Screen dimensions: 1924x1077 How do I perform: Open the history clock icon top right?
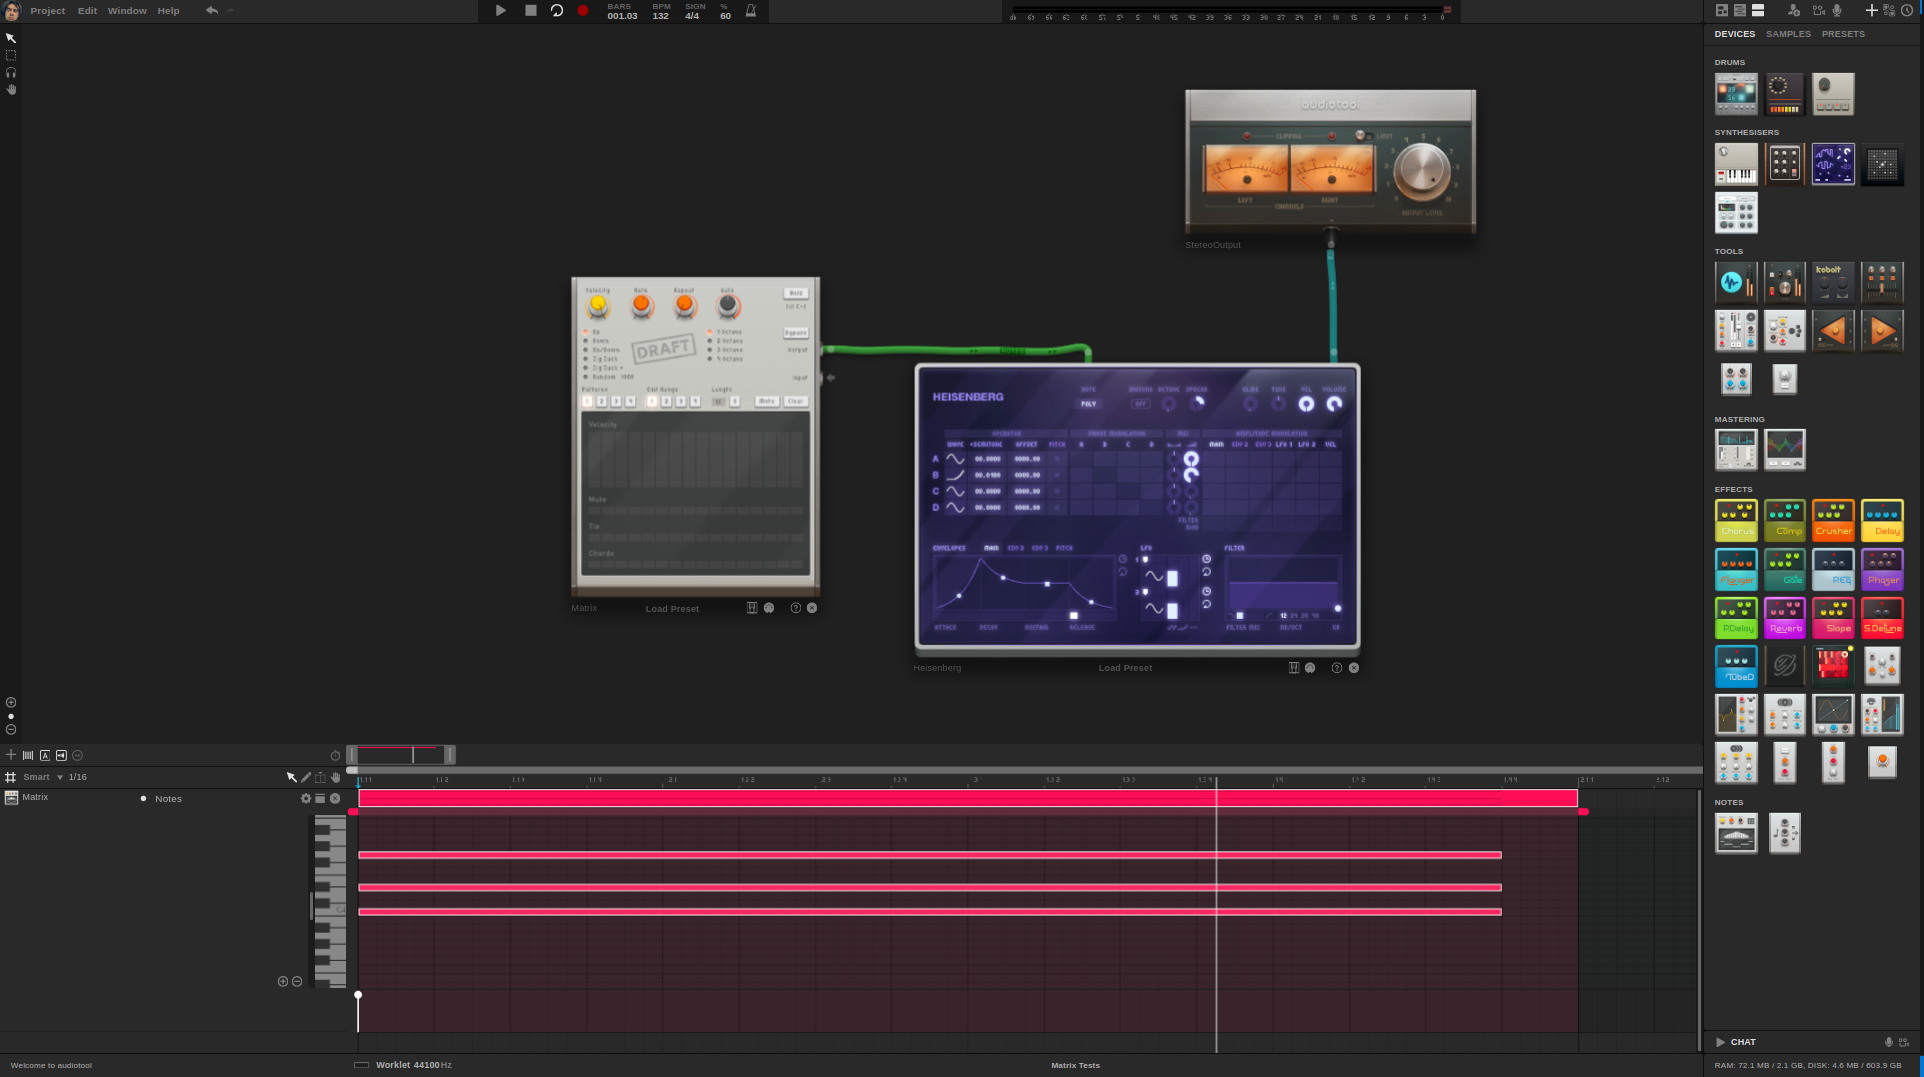click(1907, 11)
